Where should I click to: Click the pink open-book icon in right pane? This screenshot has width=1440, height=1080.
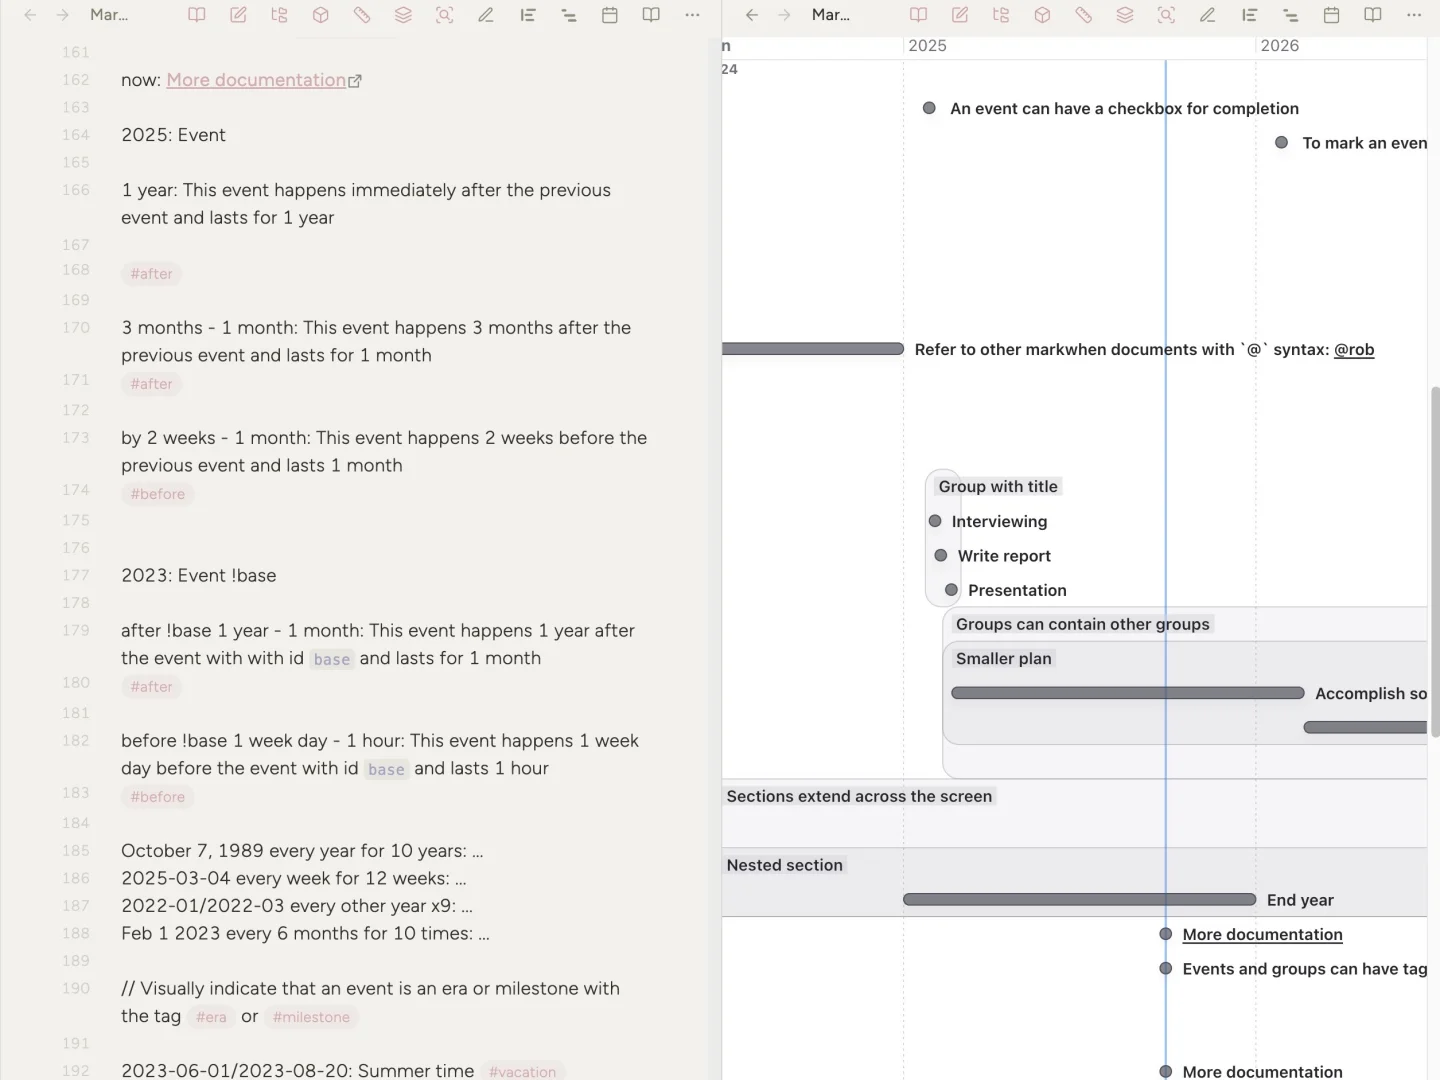[x=918, y=15]
